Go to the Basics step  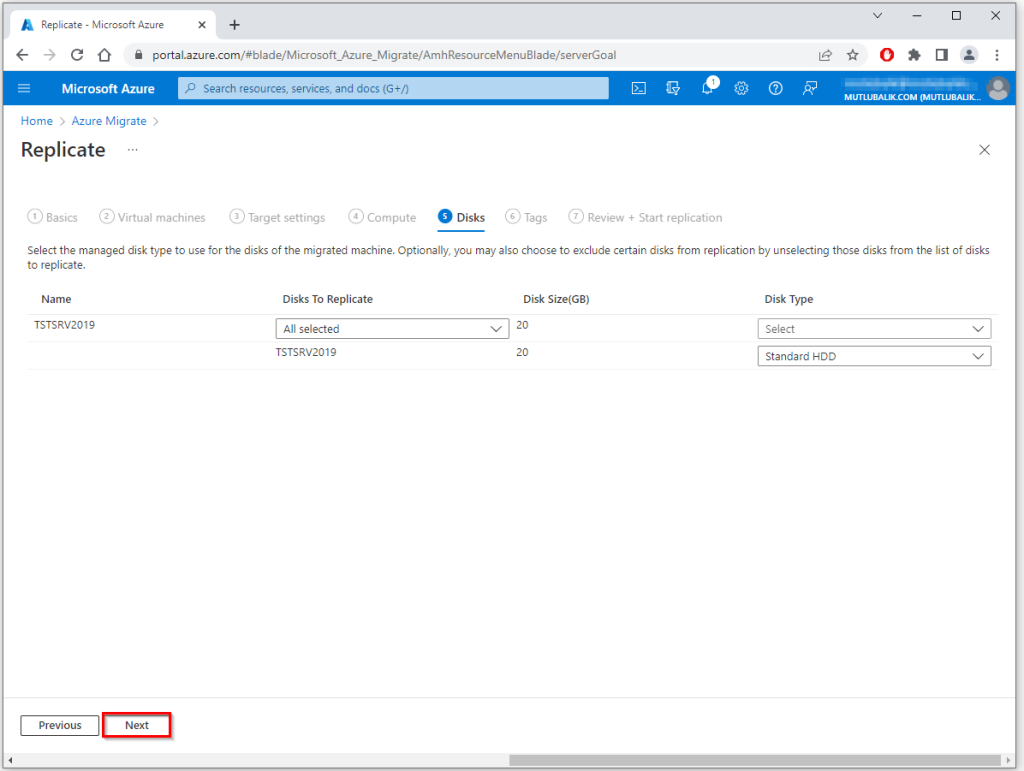53,217
